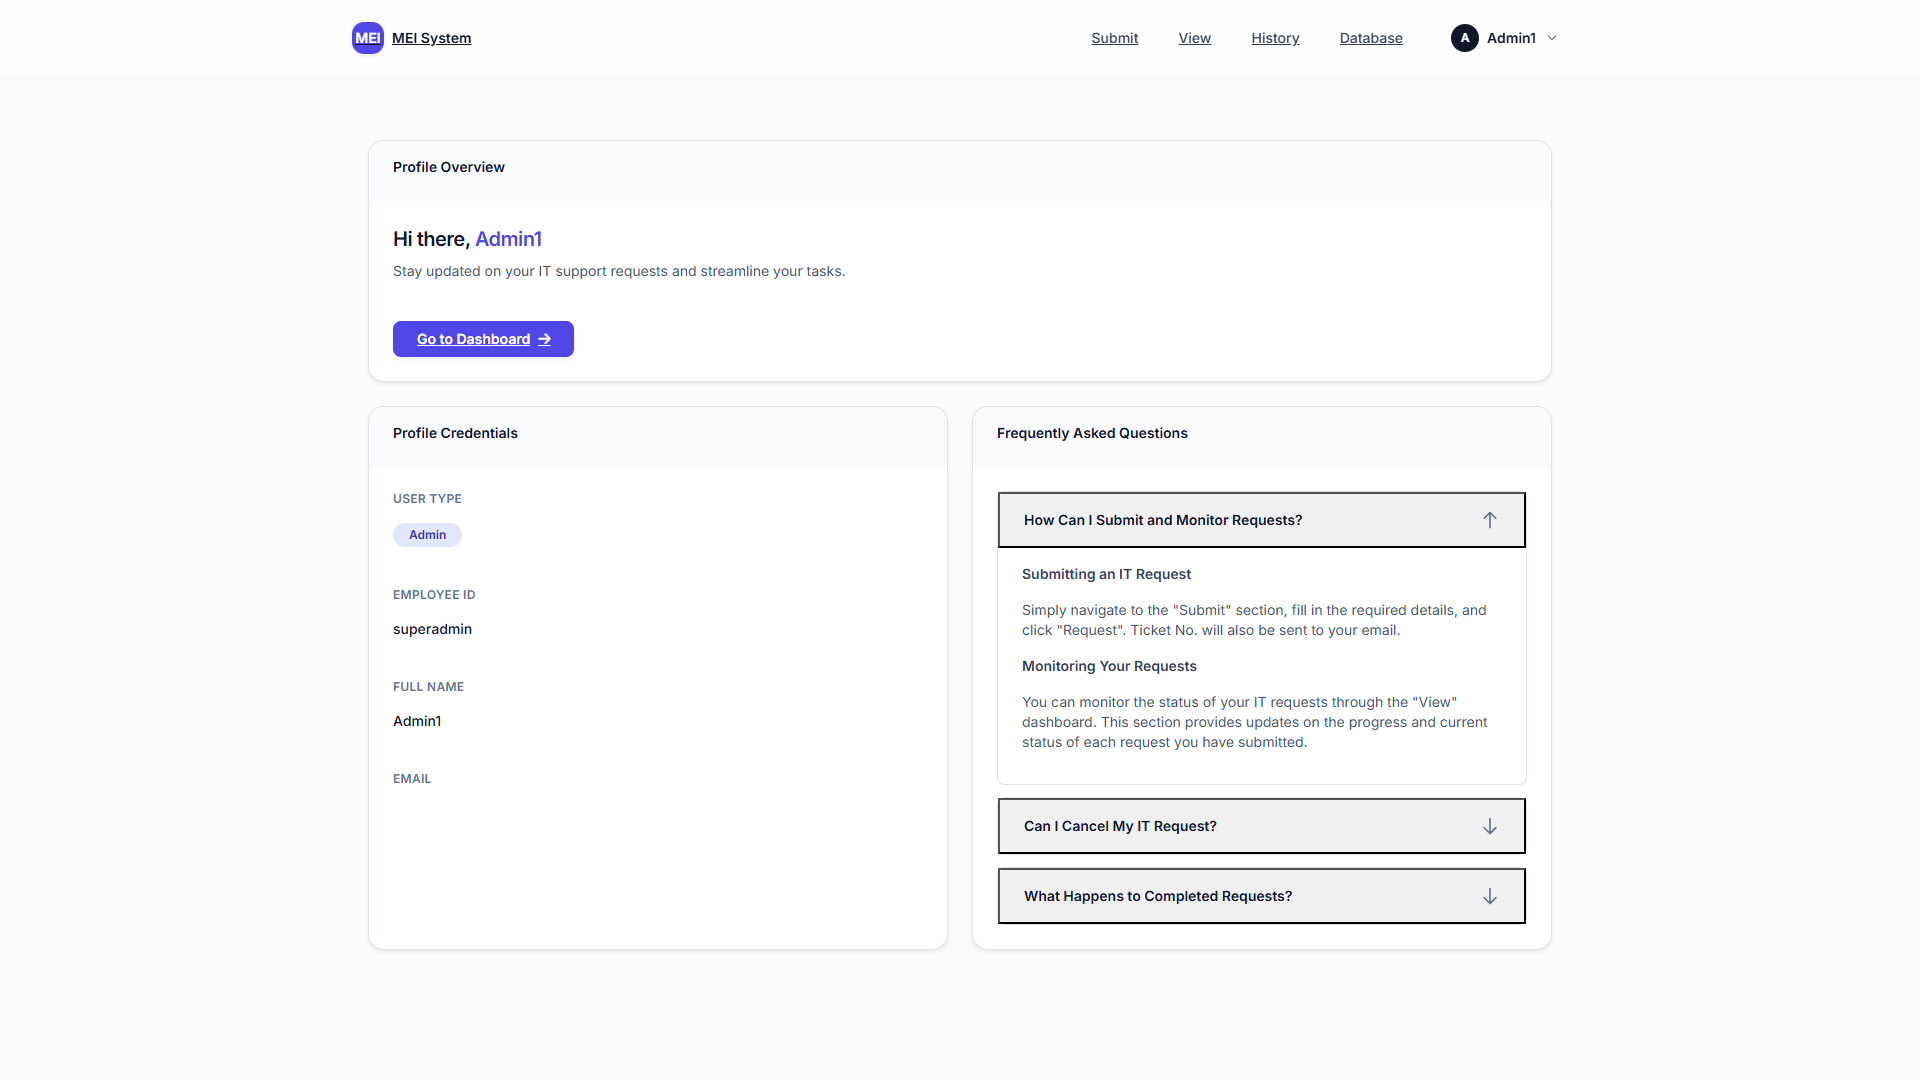Click the up arrow on Submit and Monitor FAQ
This screenshot has width=1920, height=1080.
coord(1489,520)
